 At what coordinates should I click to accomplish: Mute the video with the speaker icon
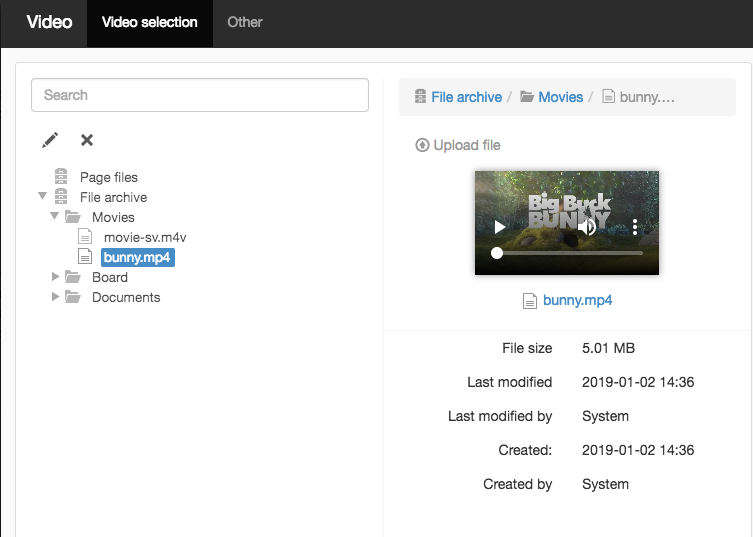586,227
